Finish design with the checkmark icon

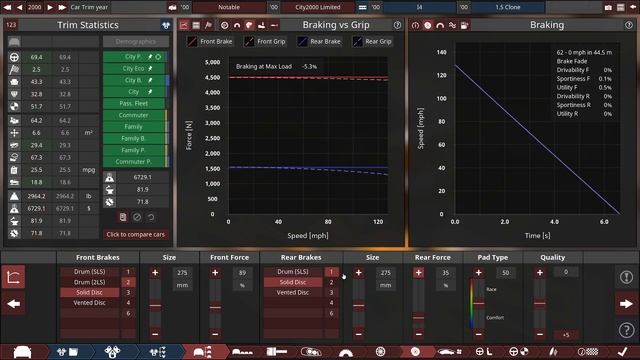click(x=622, y=351)
